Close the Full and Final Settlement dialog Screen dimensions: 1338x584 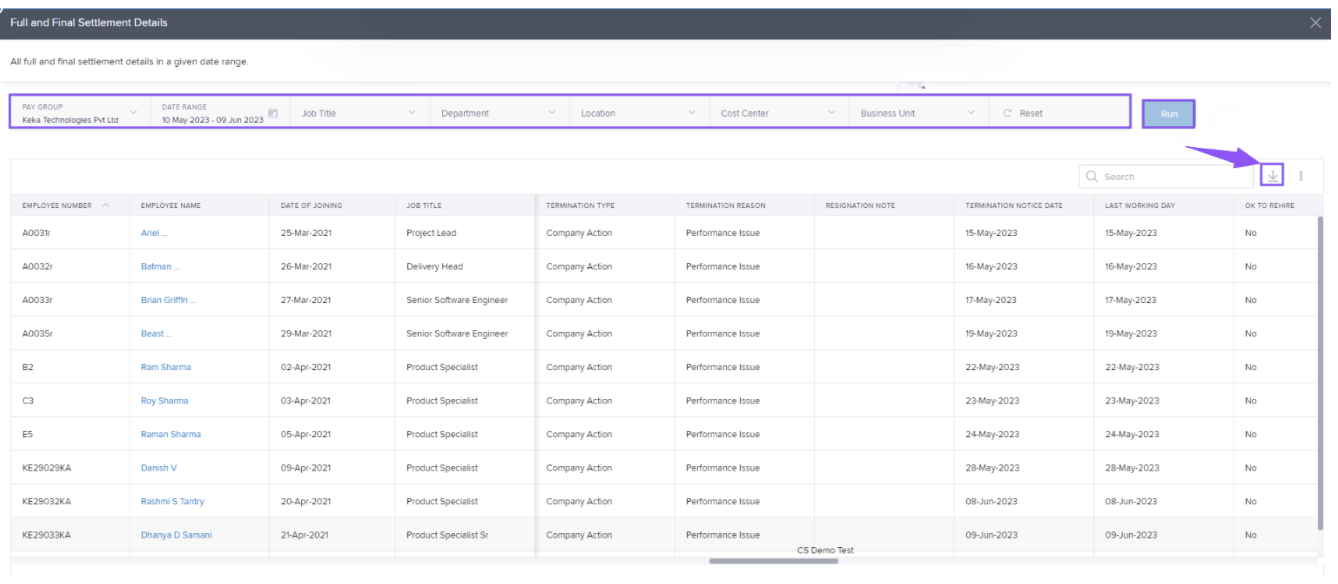[1315, 22]
